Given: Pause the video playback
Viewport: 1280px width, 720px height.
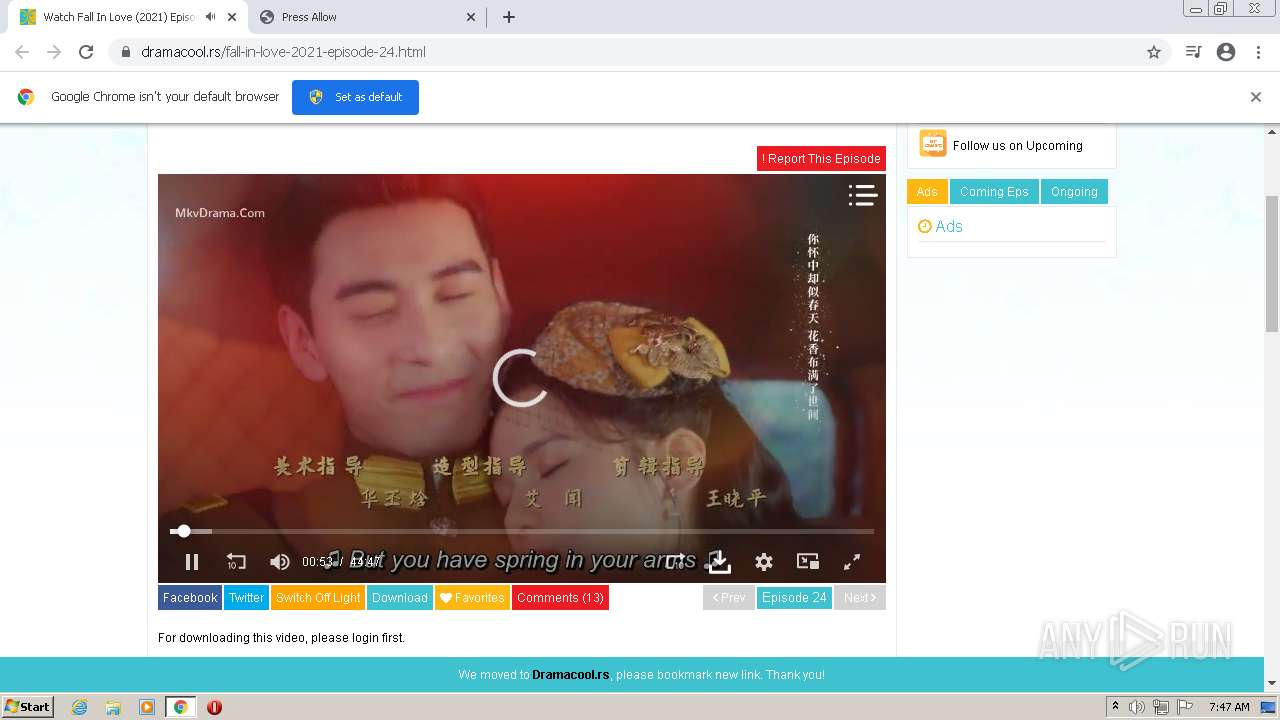Looking at the screenshot, I should pos(192,562).
